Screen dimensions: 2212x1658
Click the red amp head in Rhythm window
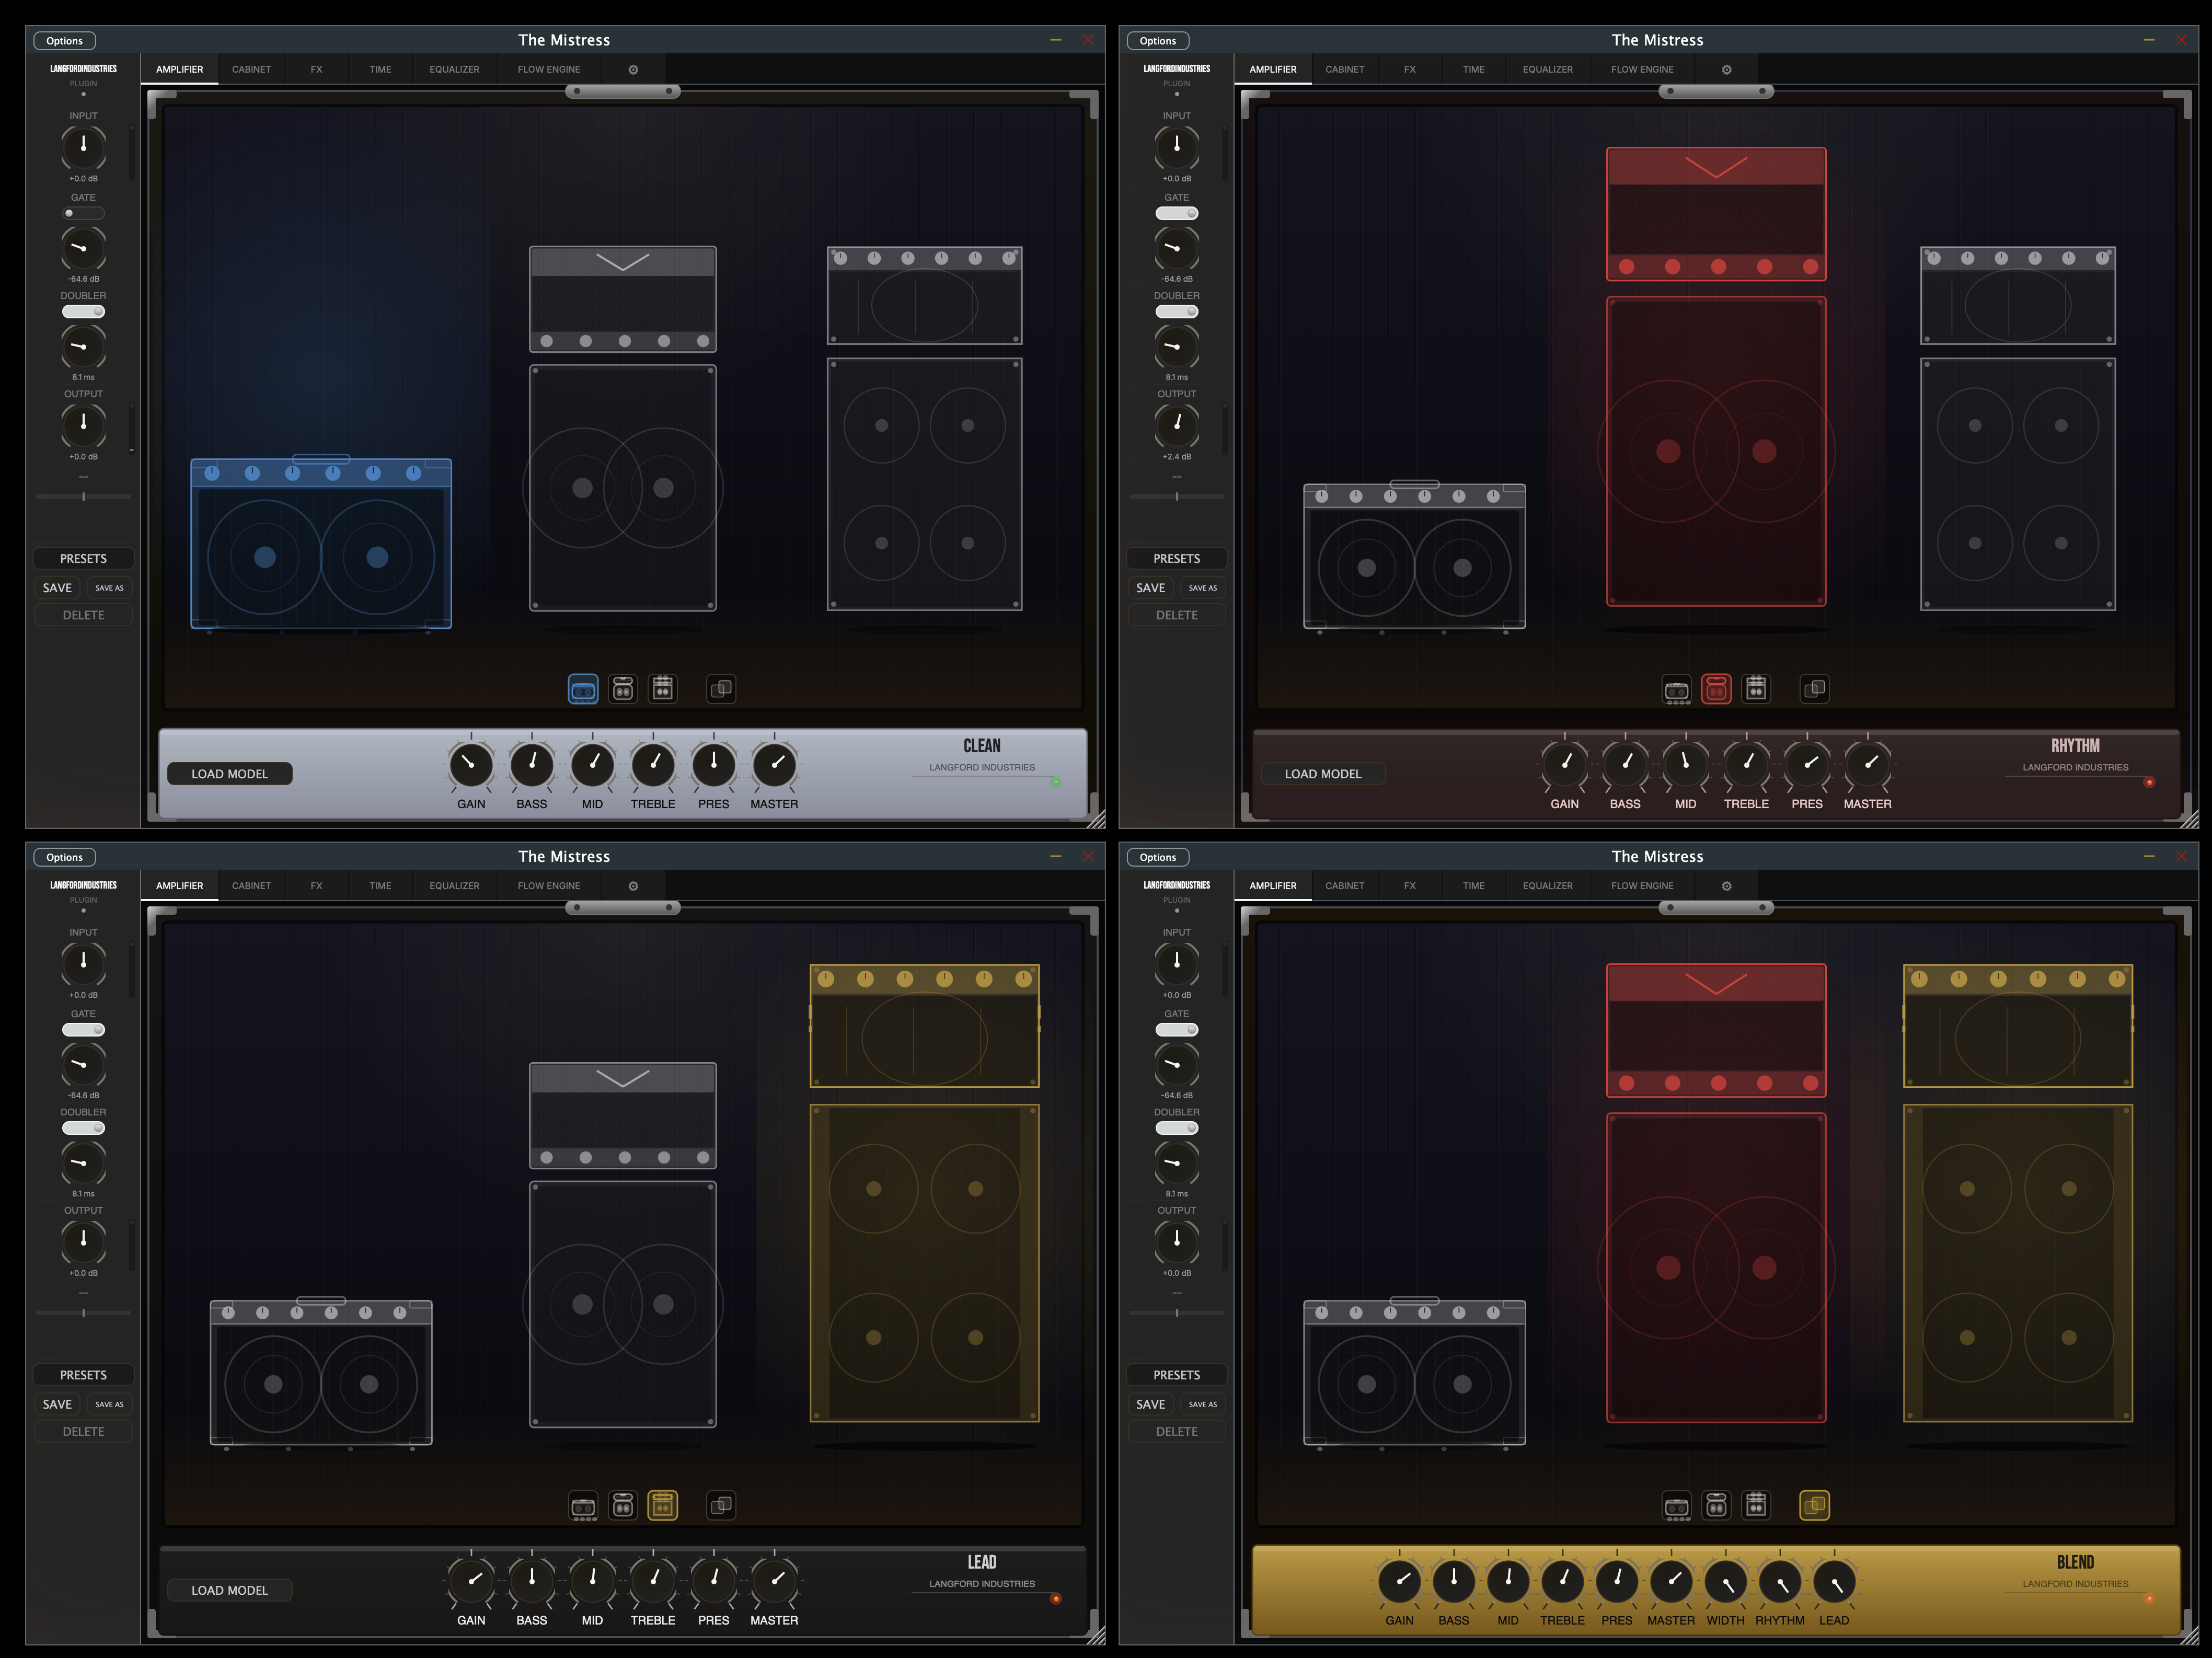pyautogui.click(x=1716, y=214)
